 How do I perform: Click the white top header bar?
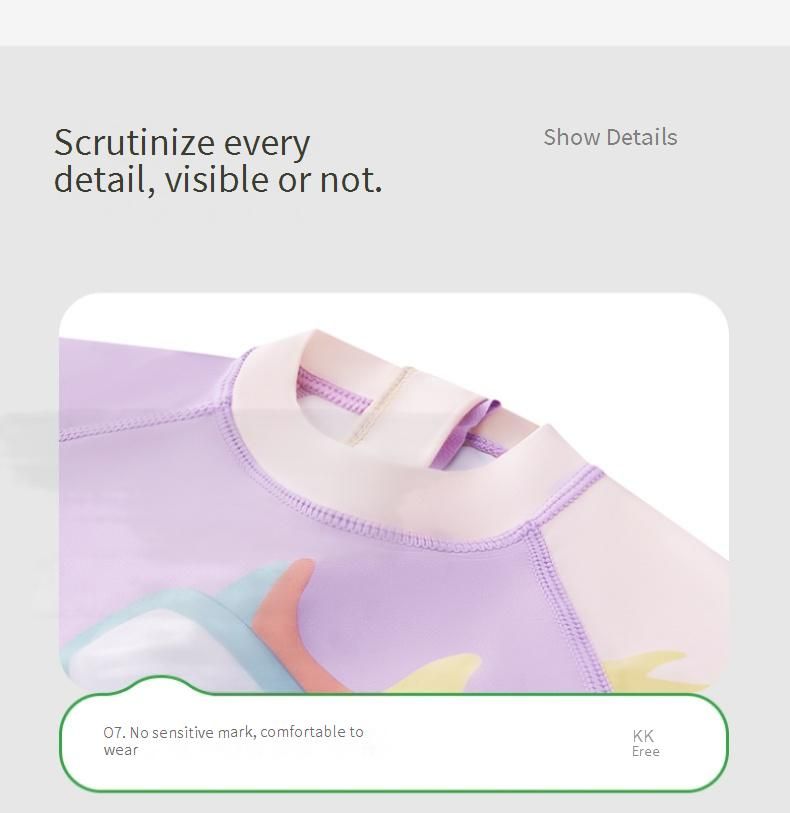point(395,23)
